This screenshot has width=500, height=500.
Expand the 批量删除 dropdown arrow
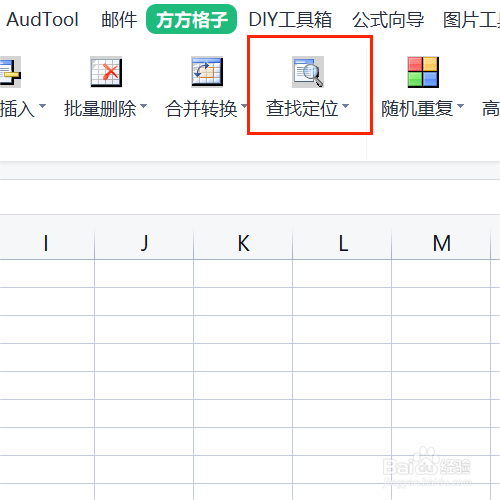(x=143, y=106)
